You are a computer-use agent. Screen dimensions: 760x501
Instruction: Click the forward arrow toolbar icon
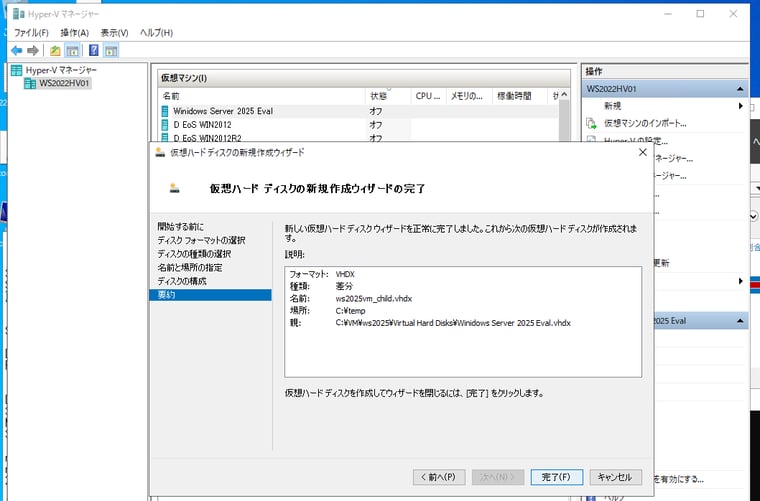pyautogui.click(x=32, y=50)
